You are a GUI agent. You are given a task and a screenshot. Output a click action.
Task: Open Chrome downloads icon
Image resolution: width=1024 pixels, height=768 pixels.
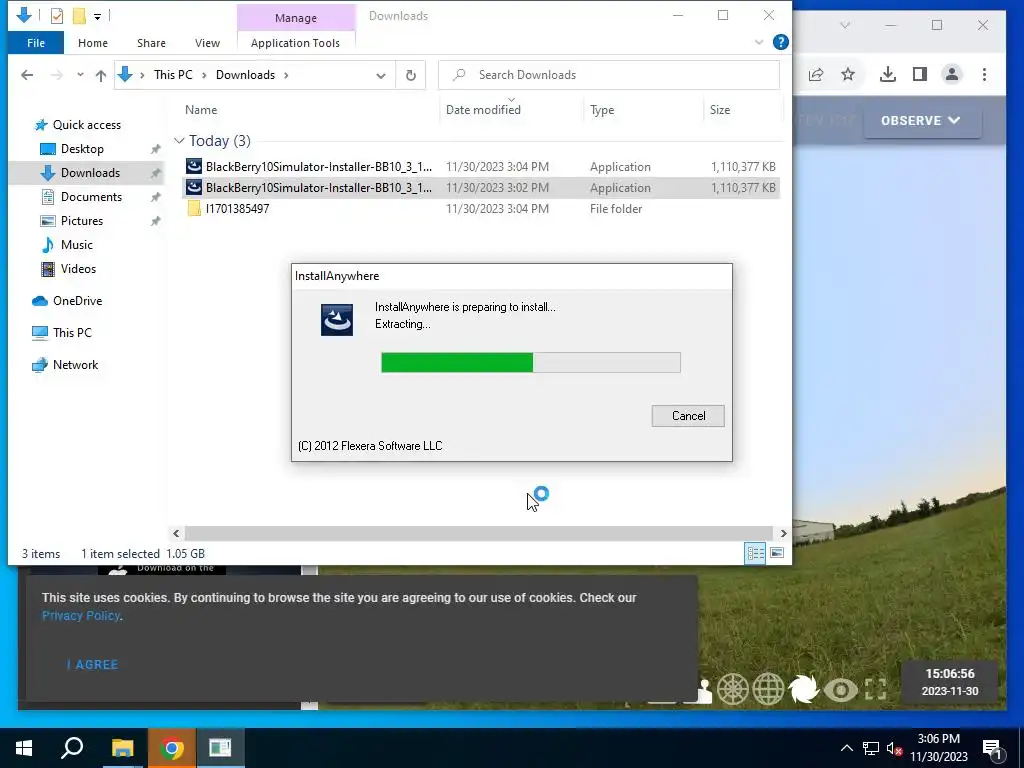coord(888,74)
